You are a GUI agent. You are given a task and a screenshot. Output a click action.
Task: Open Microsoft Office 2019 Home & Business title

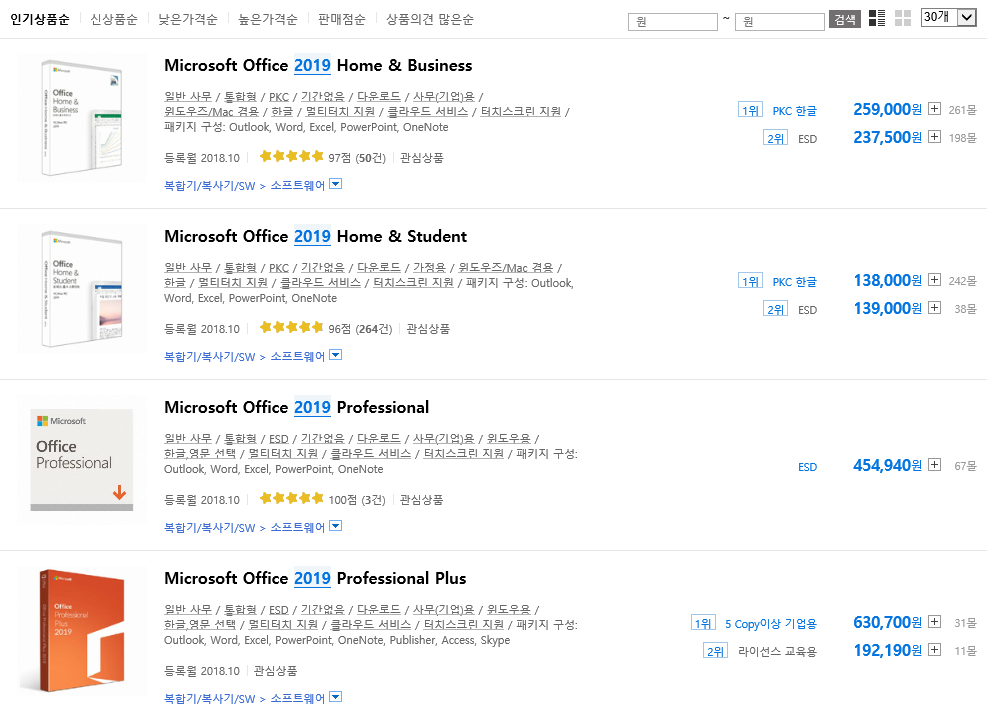(318, 65)
